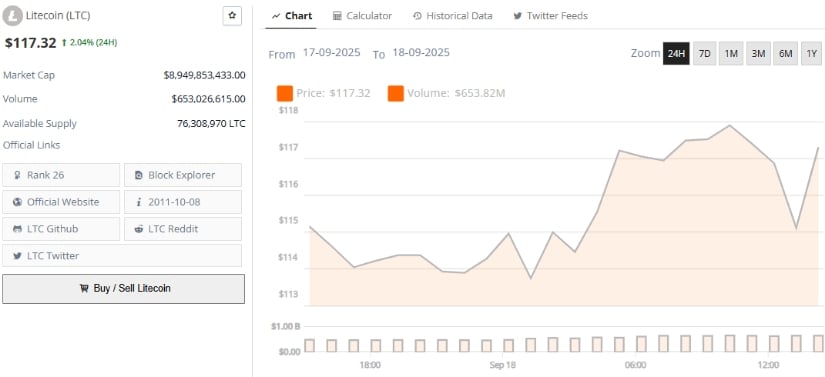Select the 7D zoom range
Screen dimensions: 825x377
point(705,54)
